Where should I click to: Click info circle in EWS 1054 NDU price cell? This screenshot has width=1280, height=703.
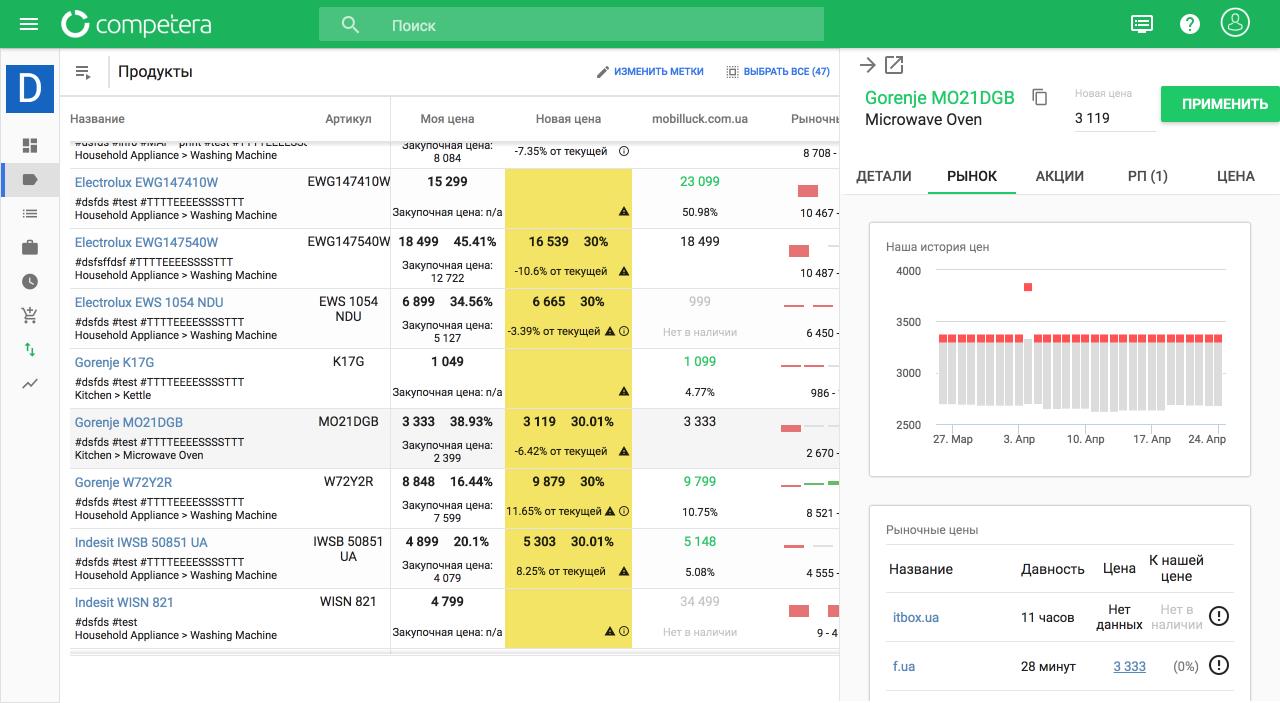[x=624, y=331]
